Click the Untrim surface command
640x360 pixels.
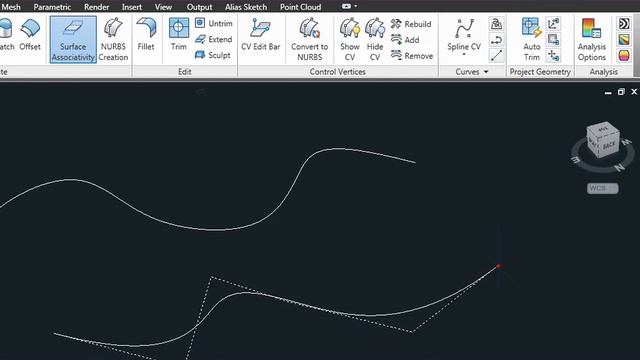[213, 23]
